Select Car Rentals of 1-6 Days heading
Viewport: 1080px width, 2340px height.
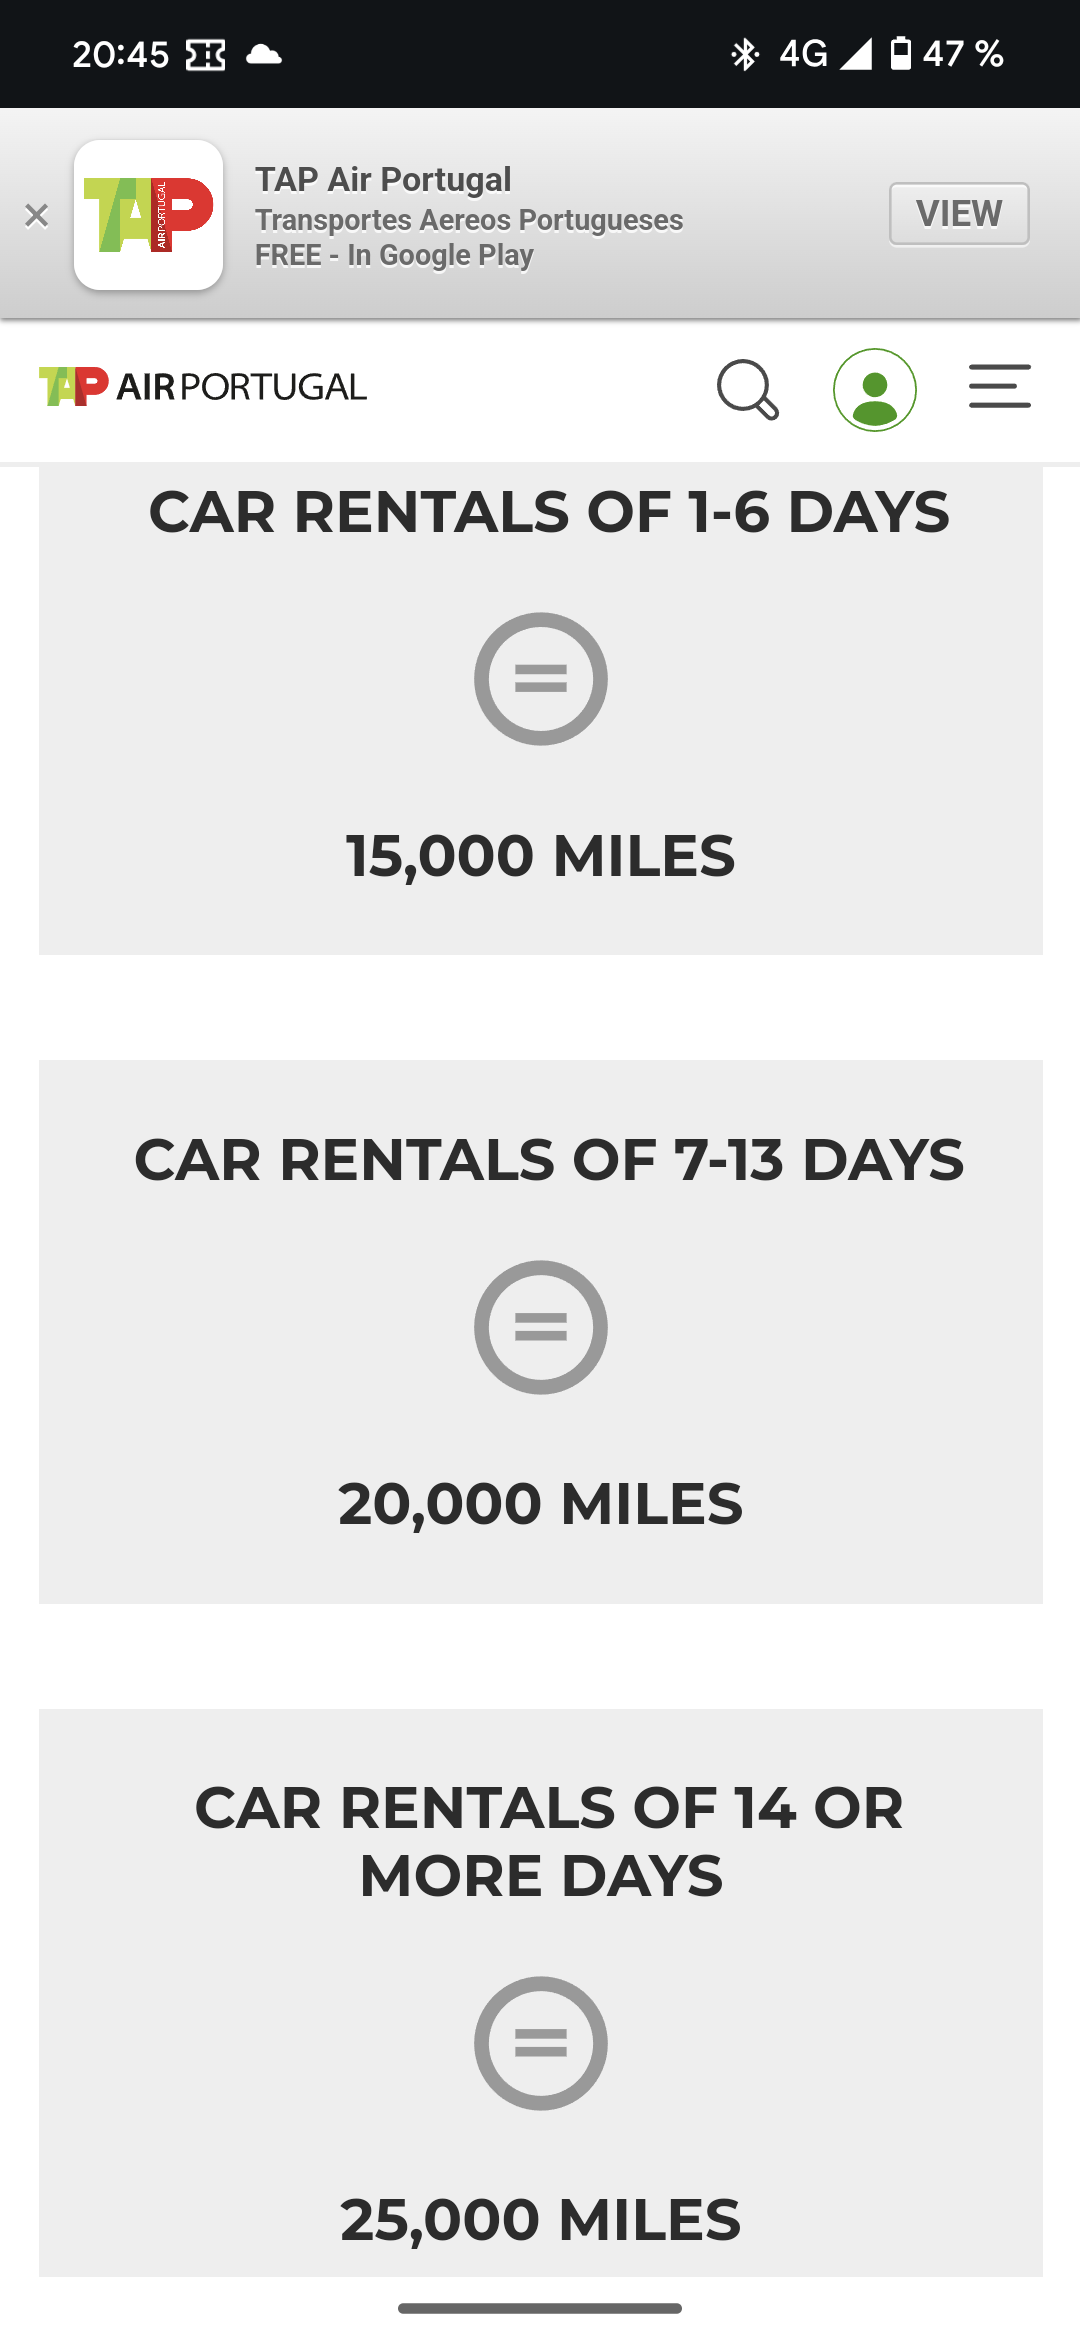[x=549, y=512]
